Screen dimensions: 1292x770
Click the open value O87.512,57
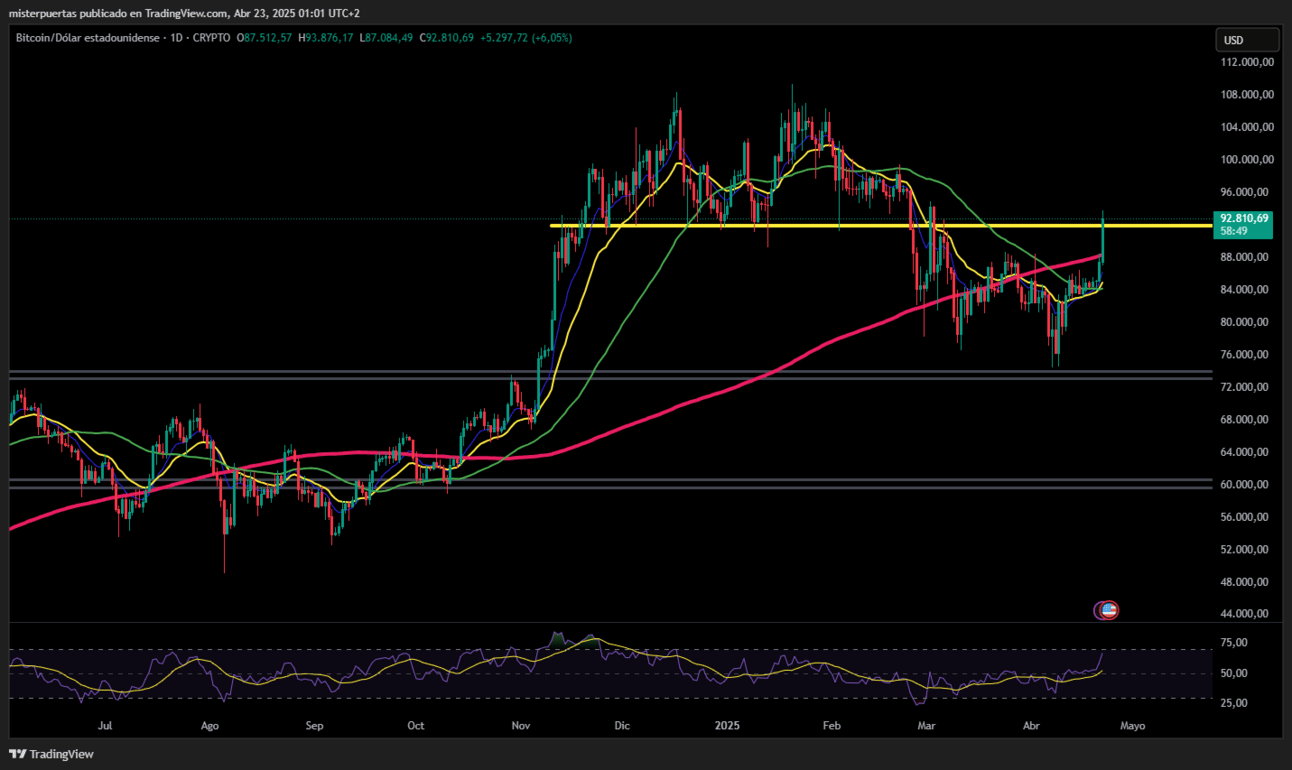point(264,38)
